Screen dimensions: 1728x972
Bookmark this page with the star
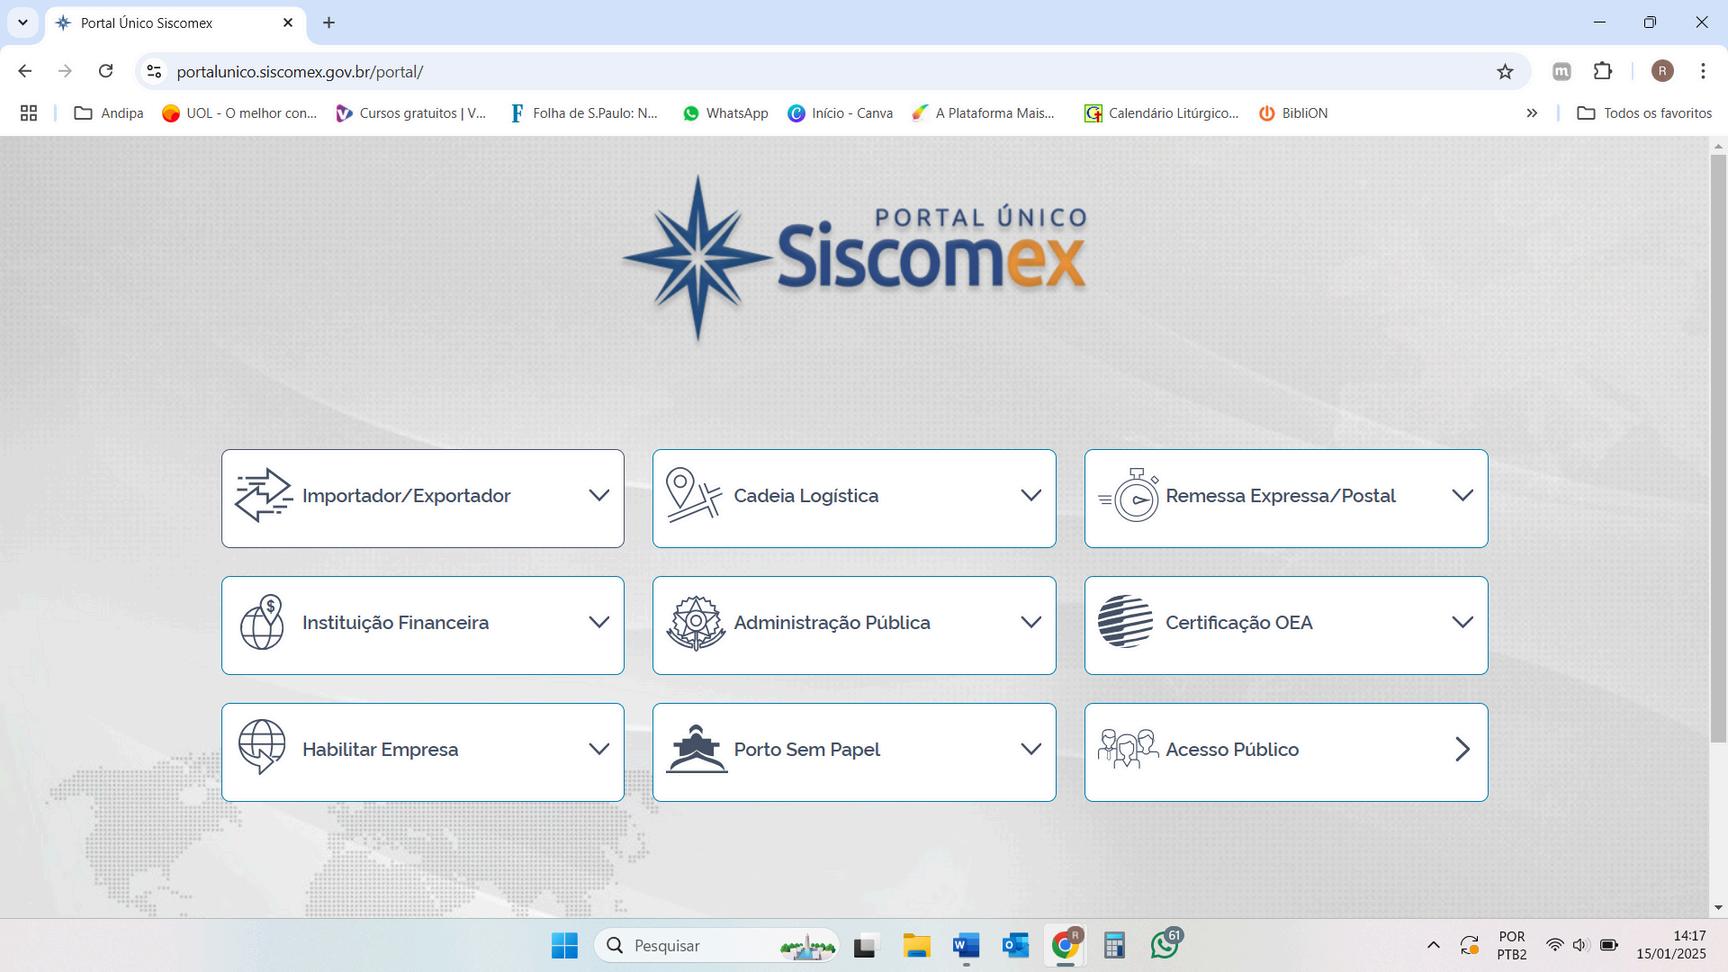[x=1505, y=71]
